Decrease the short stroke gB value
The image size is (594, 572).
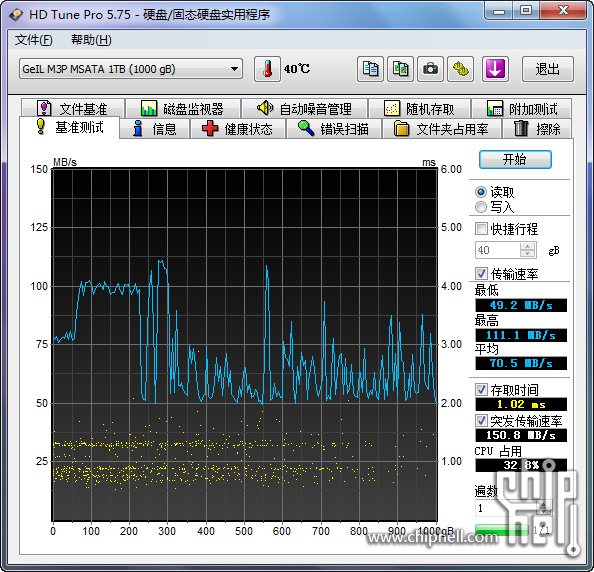[x=527, y=254]
